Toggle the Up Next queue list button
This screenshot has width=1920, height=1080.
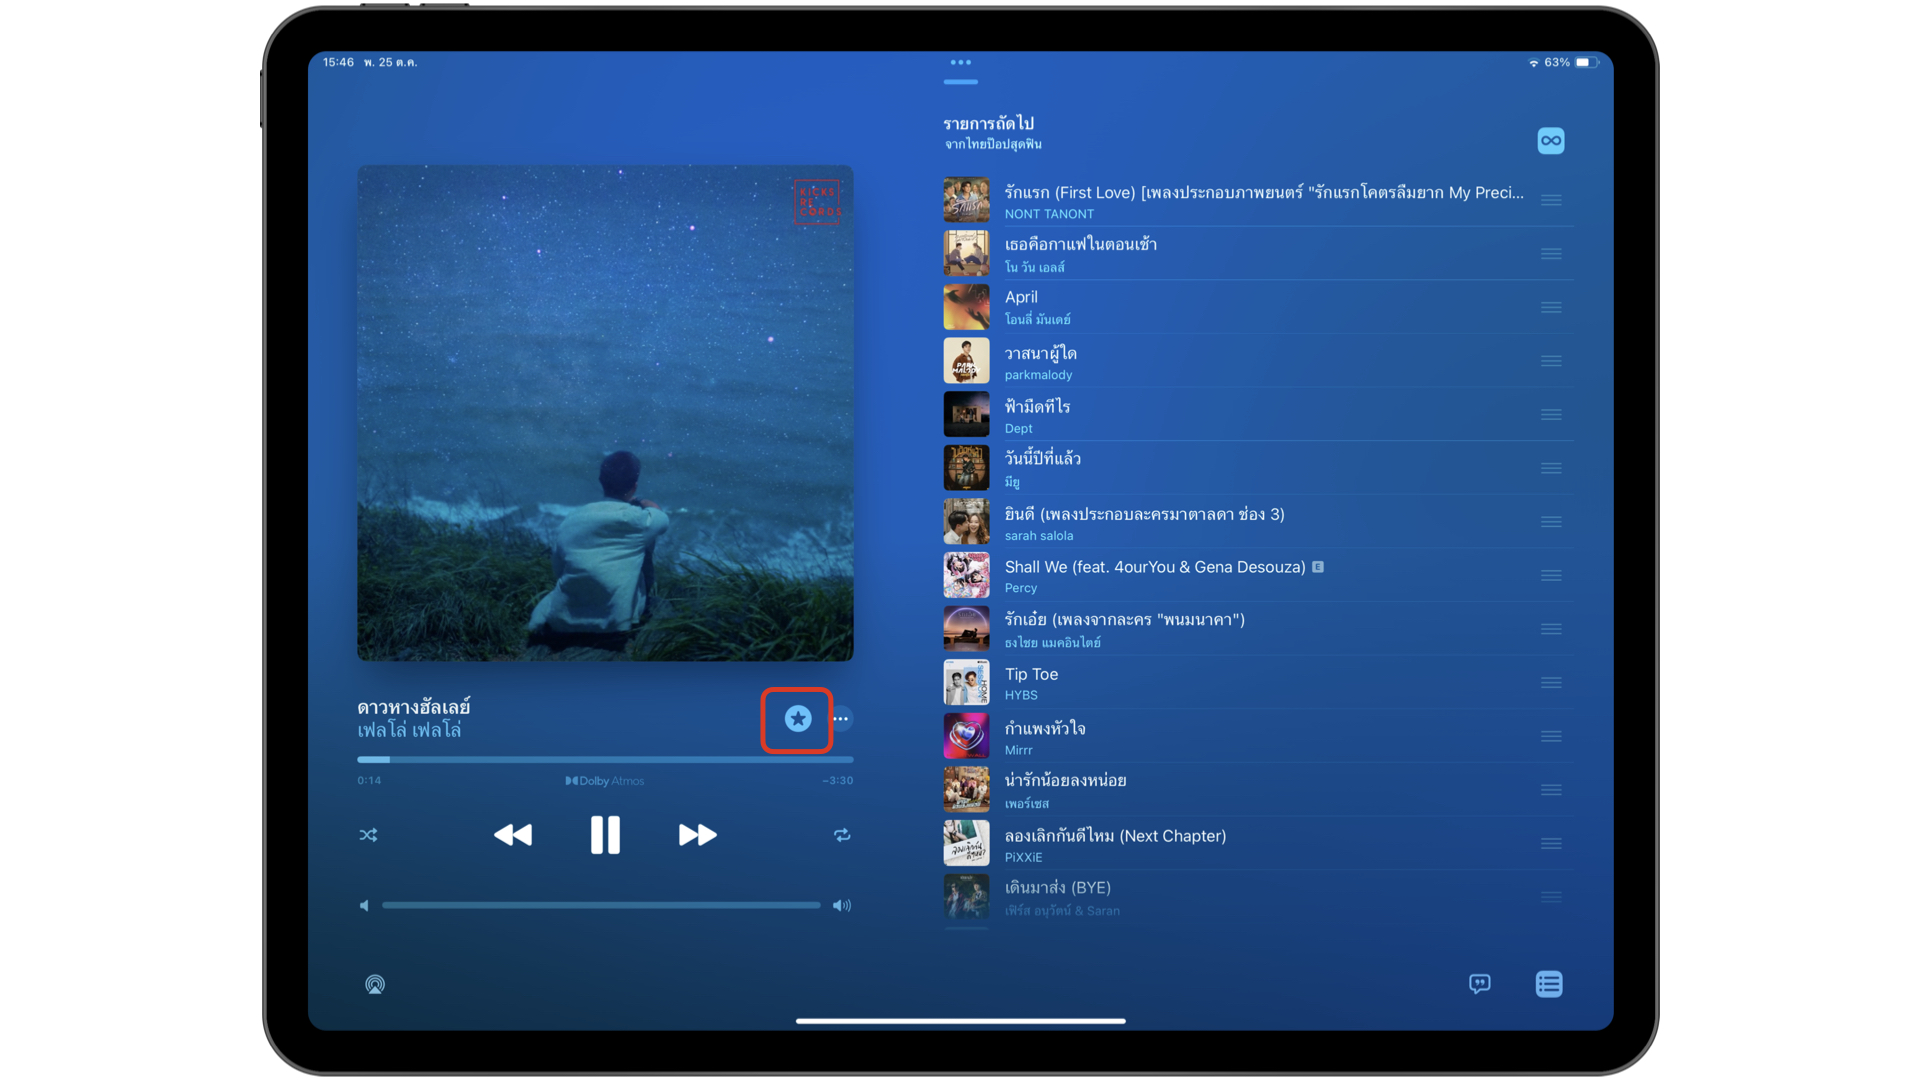pos(1549,984)
